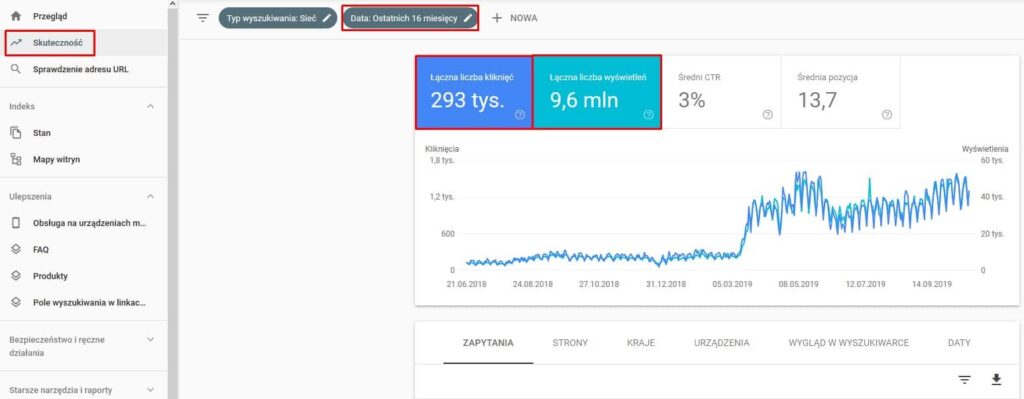The width and height of the screenshot is (1024, 399).
Task: Switch to the URZĄDZENIA tab
Action: click(x=722, y=343)
